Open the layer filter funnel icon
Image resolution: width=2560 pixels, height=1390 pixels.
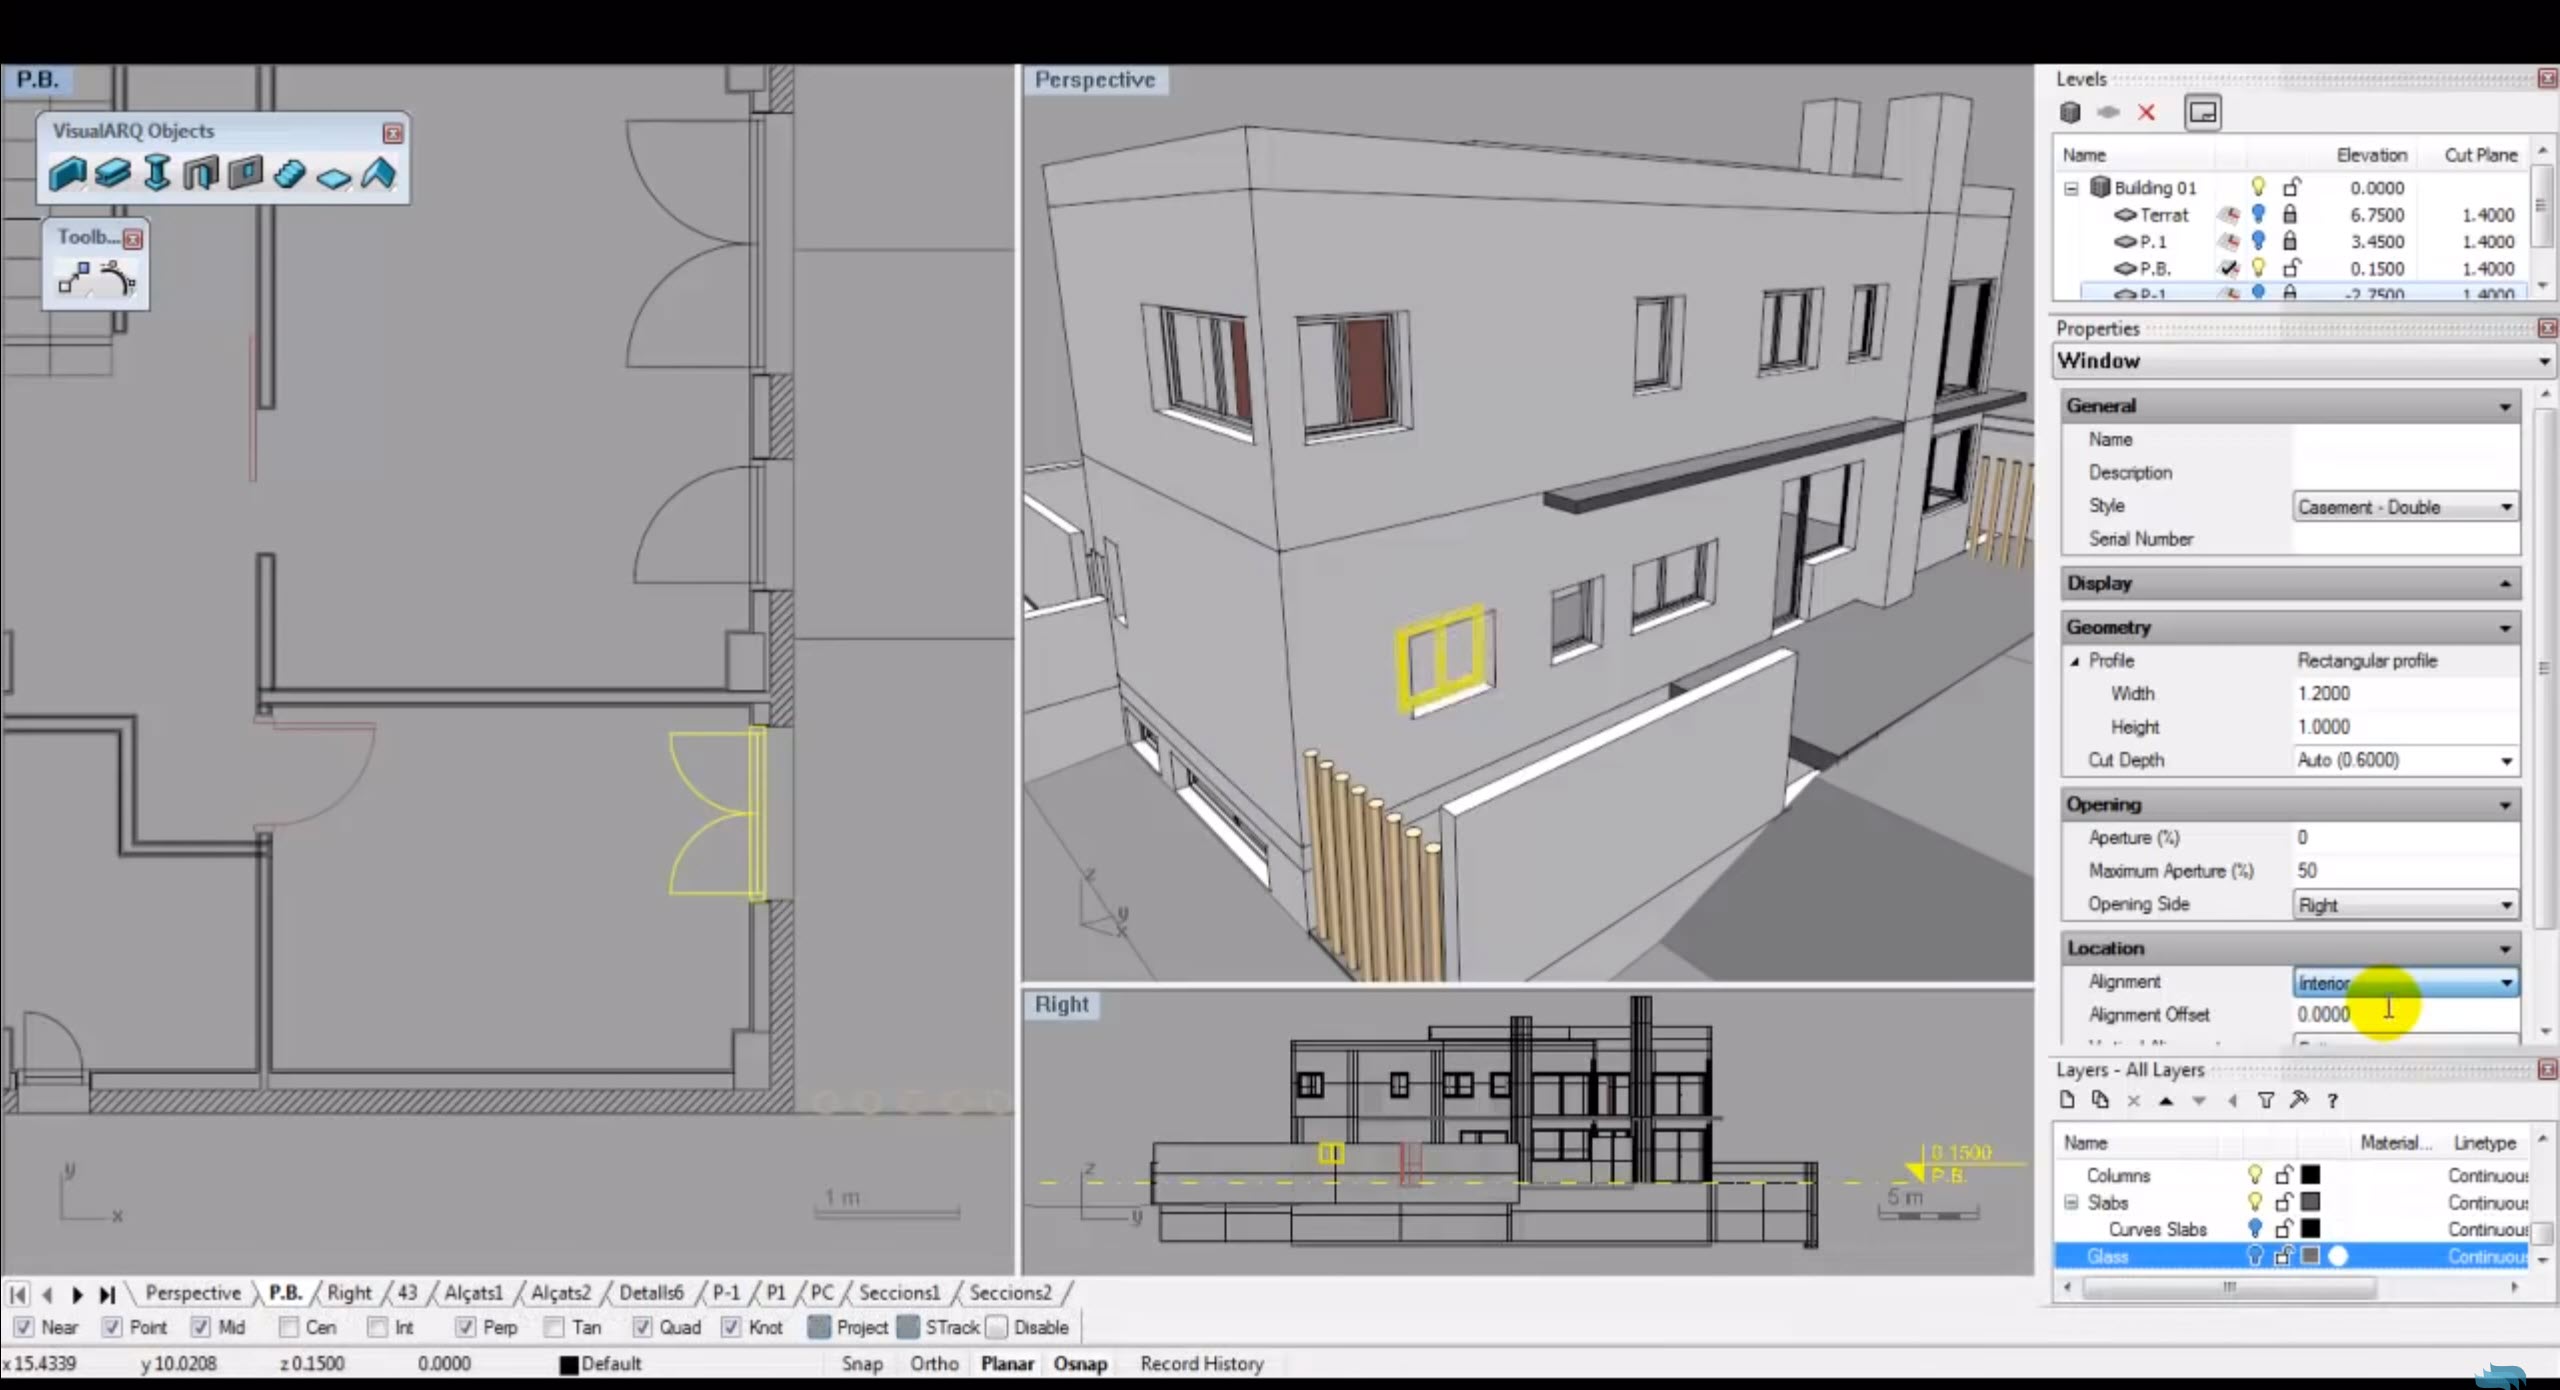pyautogui.click(x=2266, y=1101)
